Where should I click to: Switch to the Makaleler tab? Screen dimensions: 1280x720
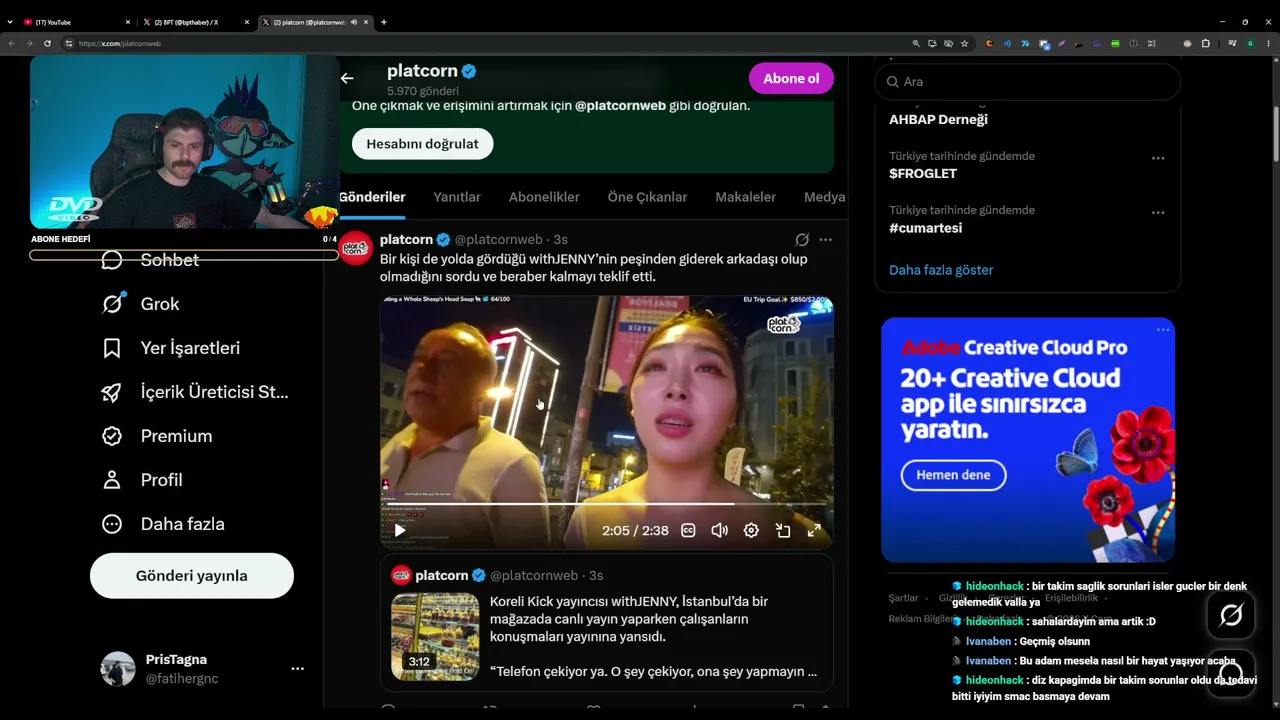pyautogui.click(x=745, y=197)
